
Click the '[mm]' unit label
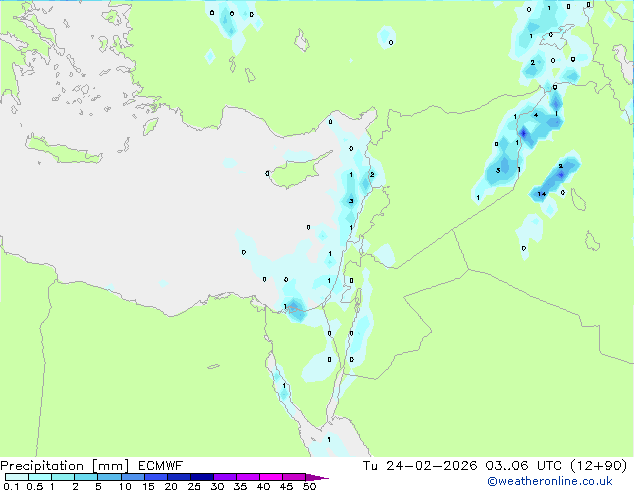[x=110, y=466]
